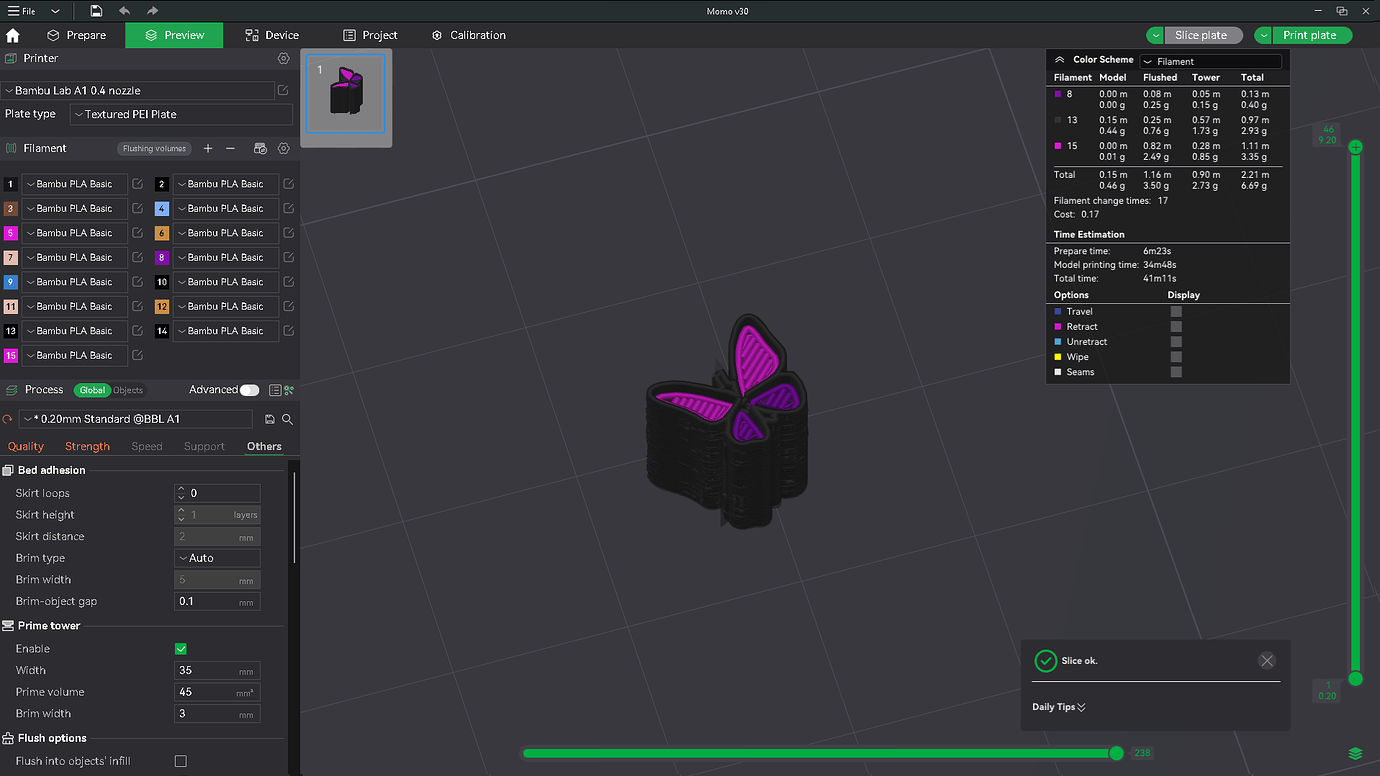Switch to the Prepare tab
The image size is (1380, 776).
click(x=77, y=35)
